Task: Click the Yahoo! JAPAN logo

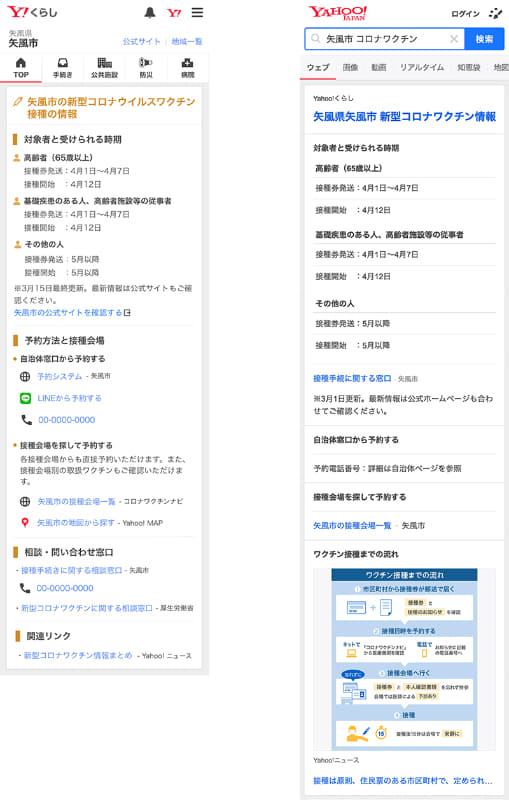Action: pyautogui.click(x=338, y=13)
